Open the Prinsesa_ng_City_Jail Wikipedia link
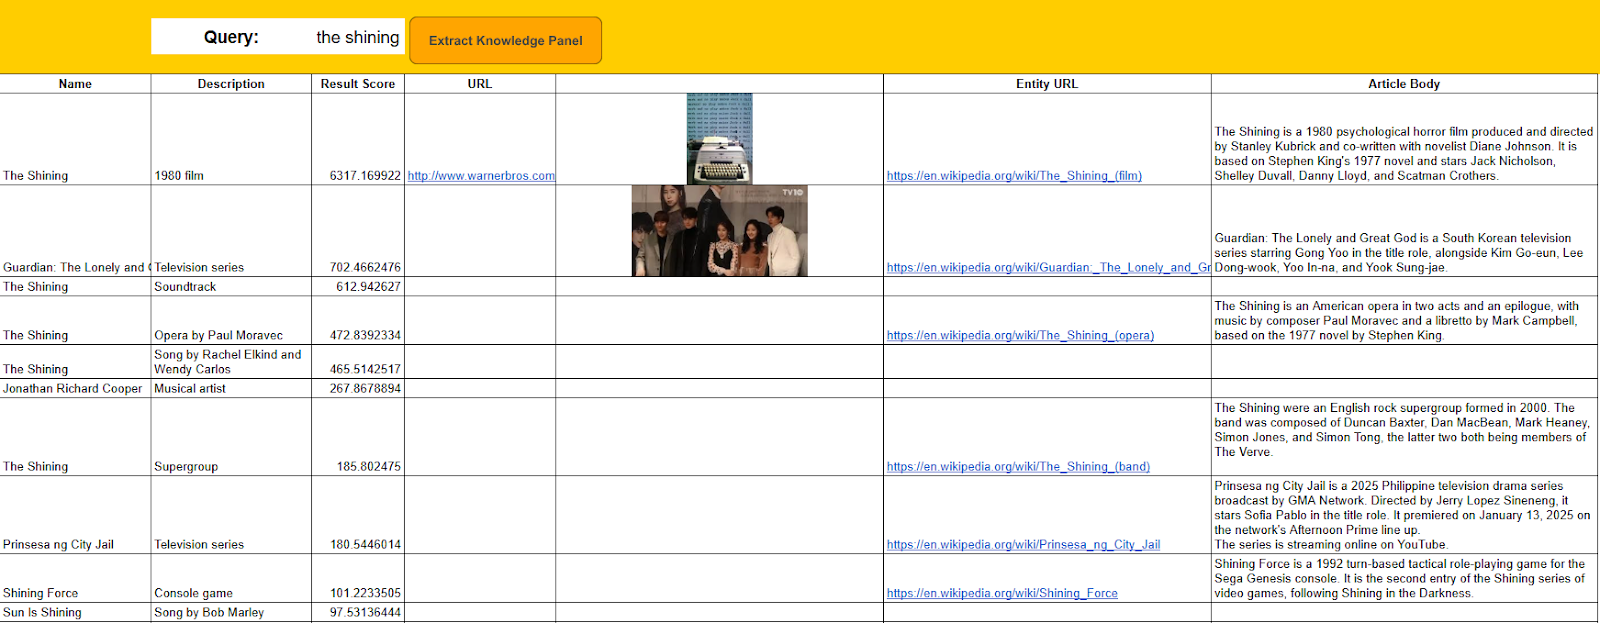This screenshot has width=1600, height=623. [1023, 545]
